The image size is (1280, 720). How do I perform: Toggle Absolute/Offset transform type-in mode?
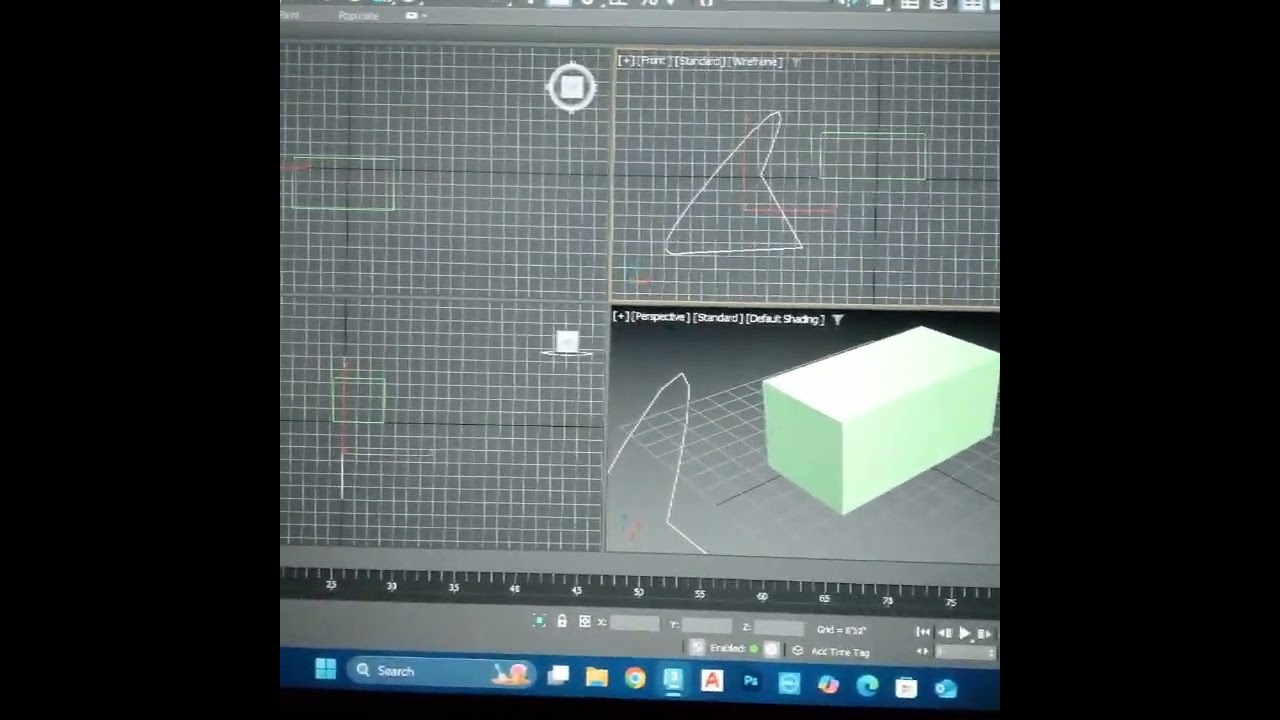(x=584, y=622)
